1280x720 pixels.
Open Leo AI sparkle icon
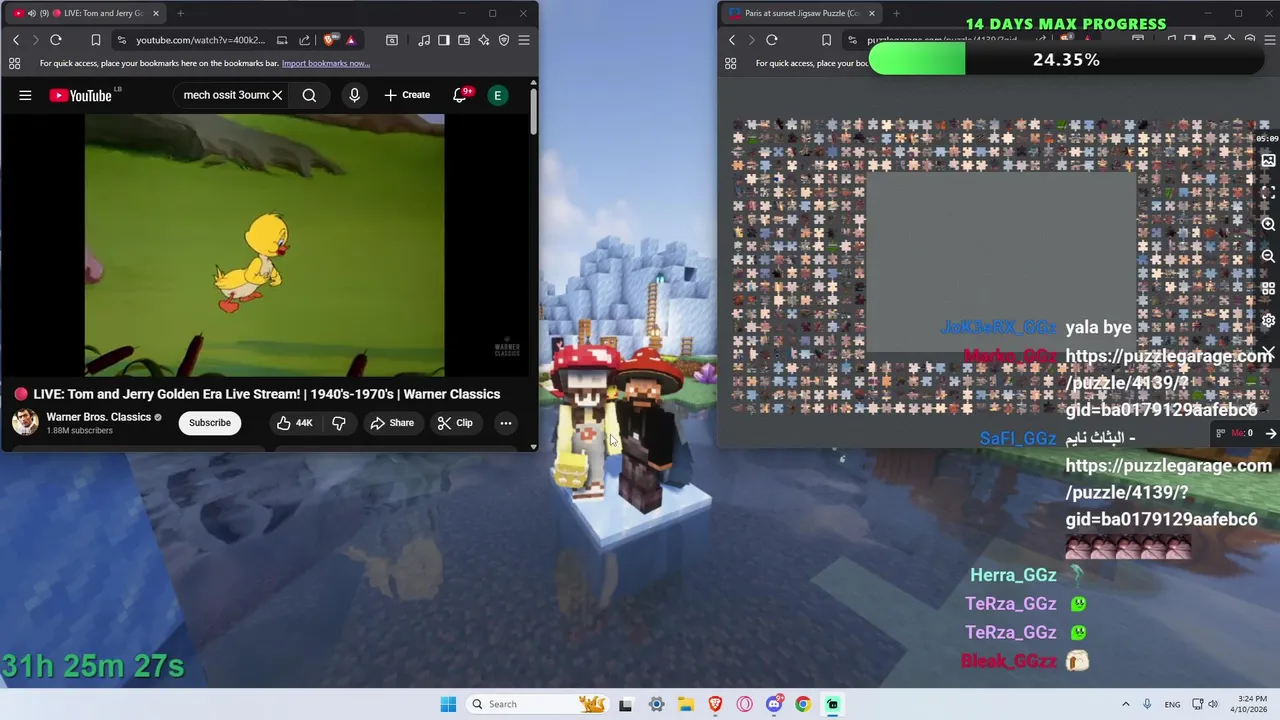[484, 40]
